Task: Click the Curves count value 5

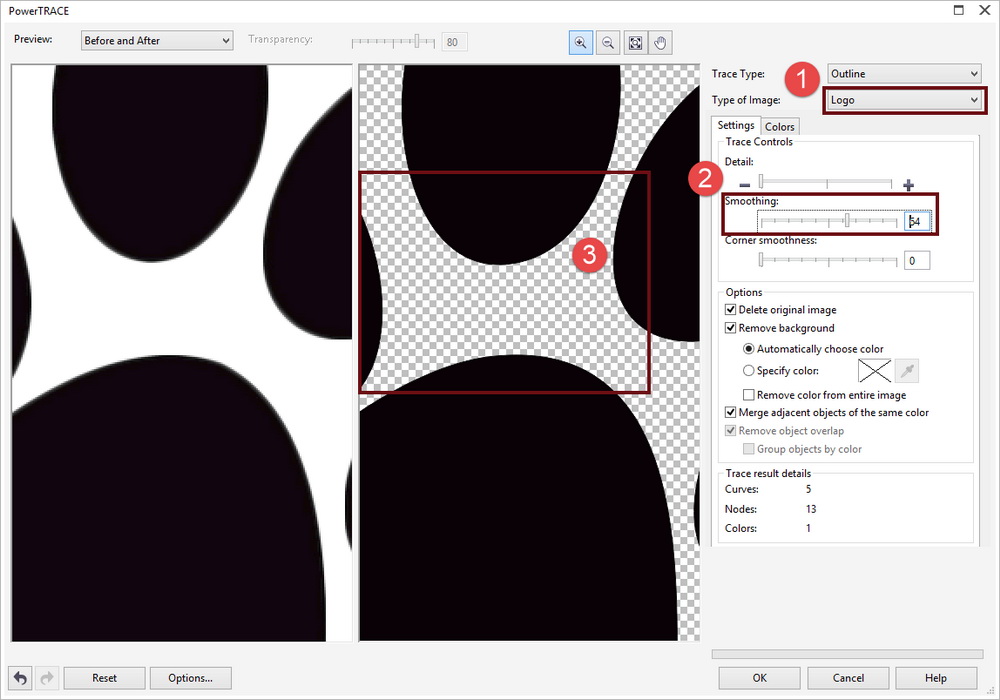Action: (808, 489)
